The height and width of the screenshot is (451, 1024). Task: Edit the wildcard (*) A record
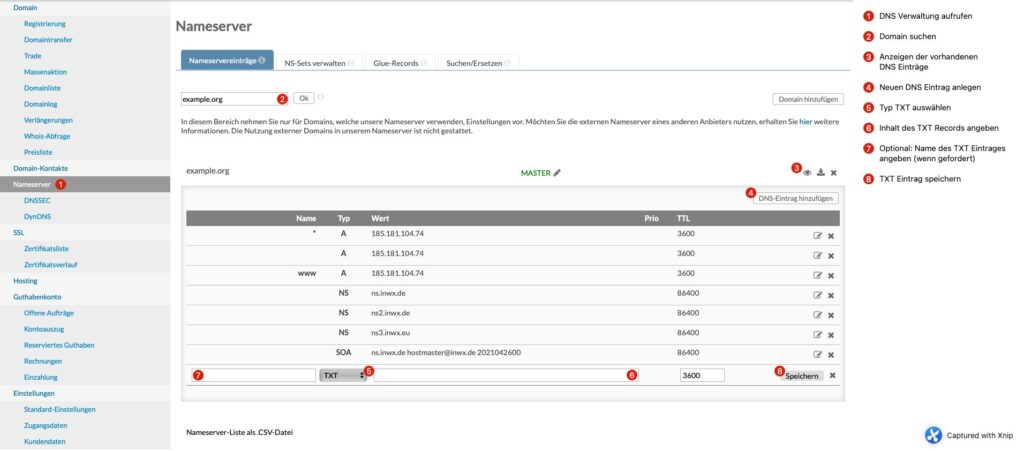click(x=817, y=236)
